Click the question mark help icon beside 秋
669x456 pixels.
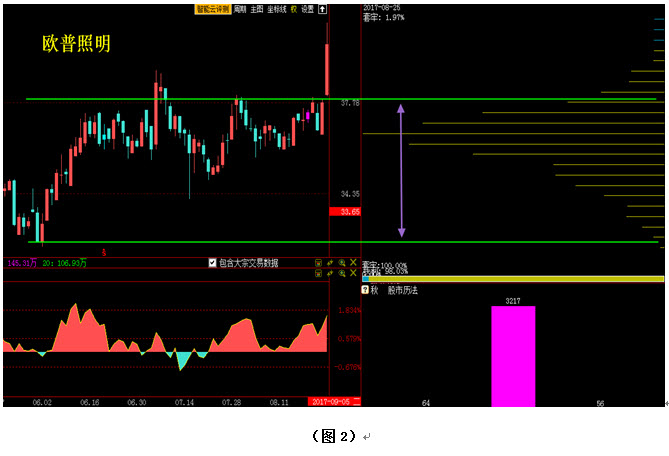tap(365, 289)
